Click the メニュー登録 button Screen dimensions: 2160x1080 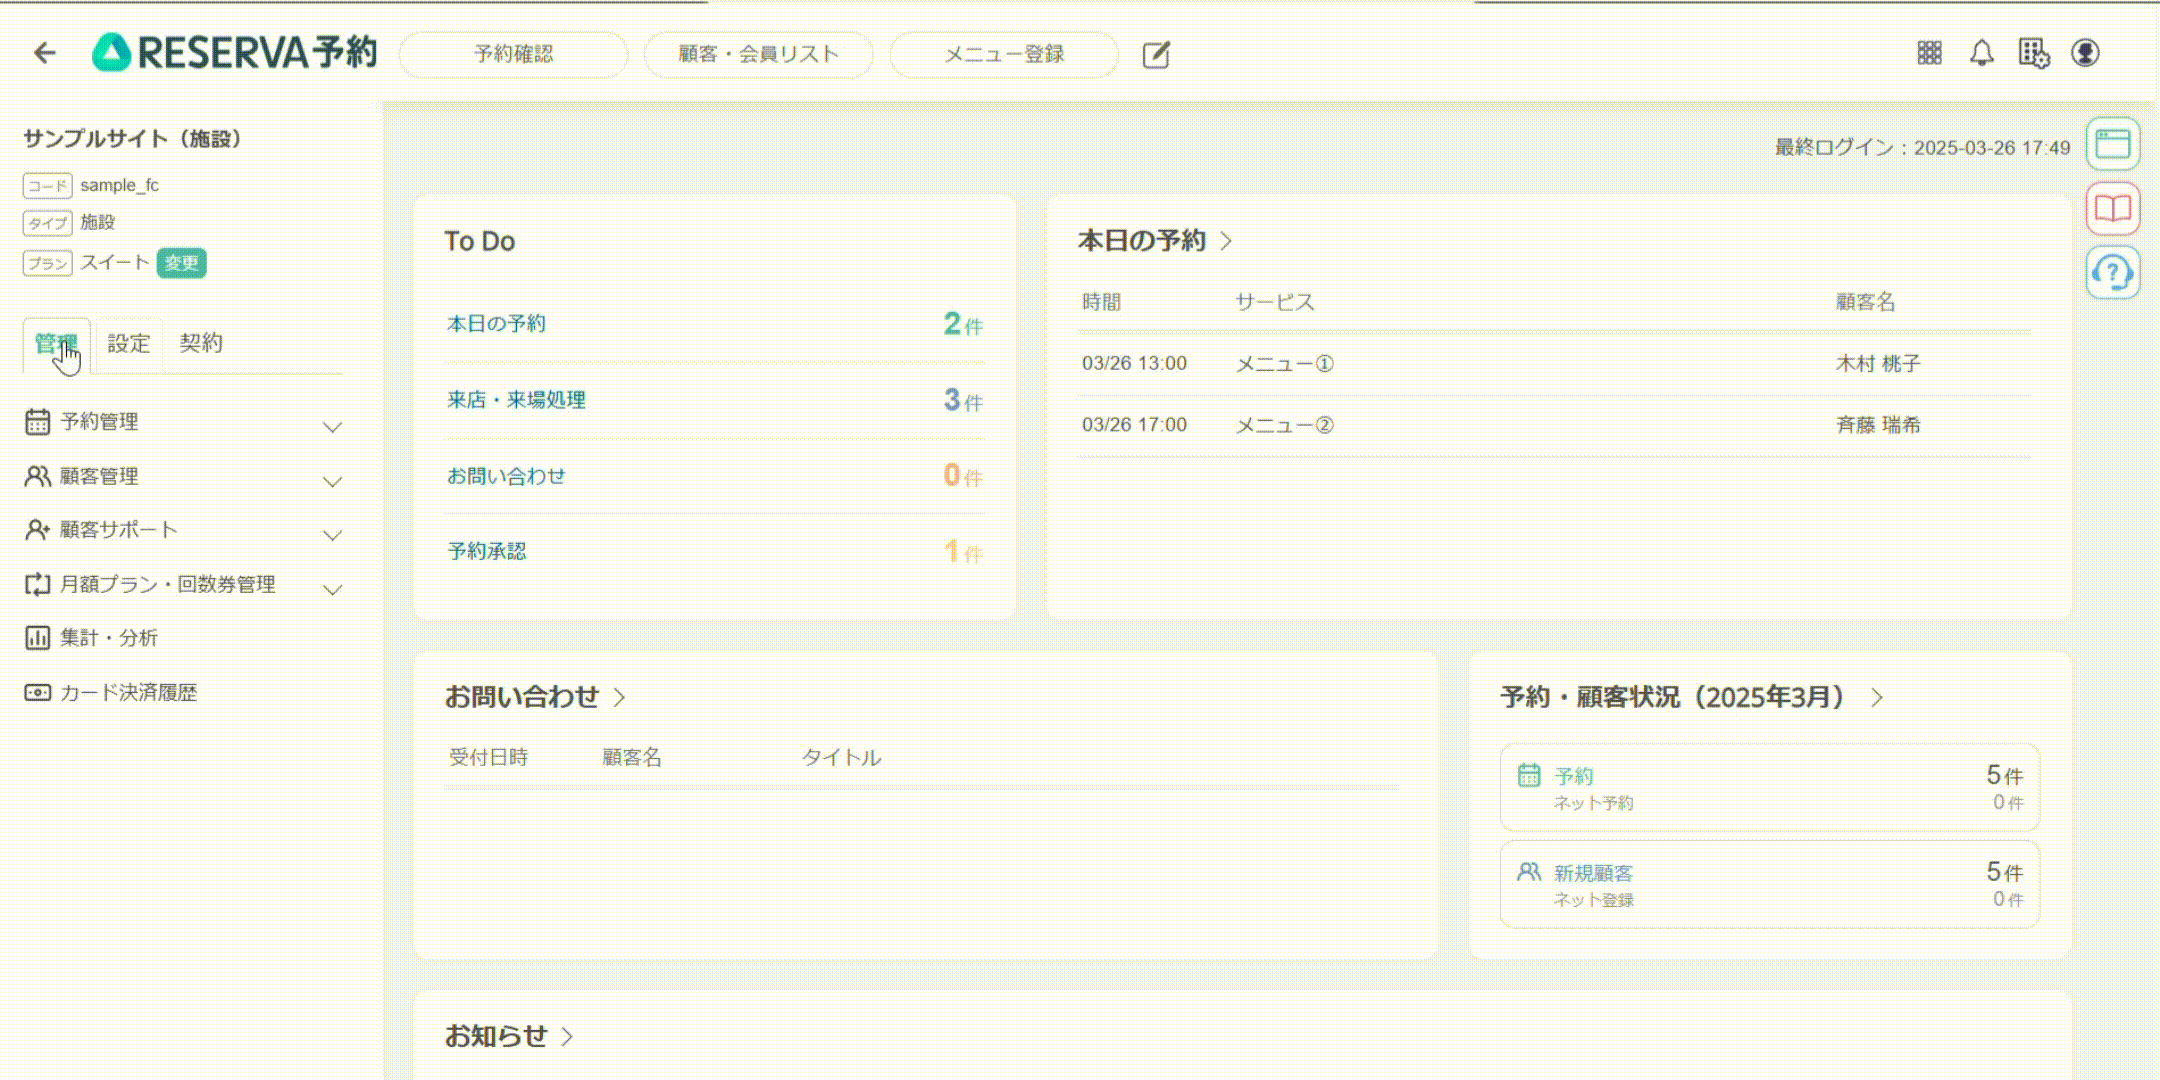point(1004,54)
